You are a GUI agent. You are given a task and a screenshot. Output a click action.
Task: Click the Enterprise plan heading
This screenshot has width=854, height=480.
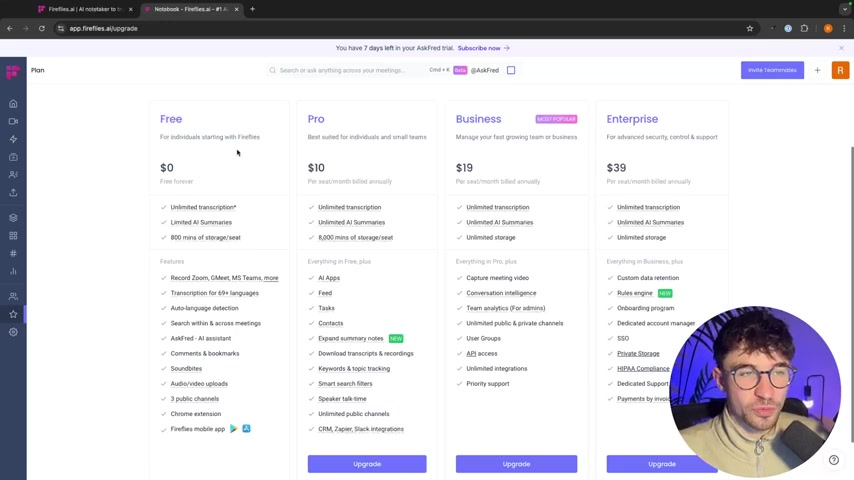632,119
